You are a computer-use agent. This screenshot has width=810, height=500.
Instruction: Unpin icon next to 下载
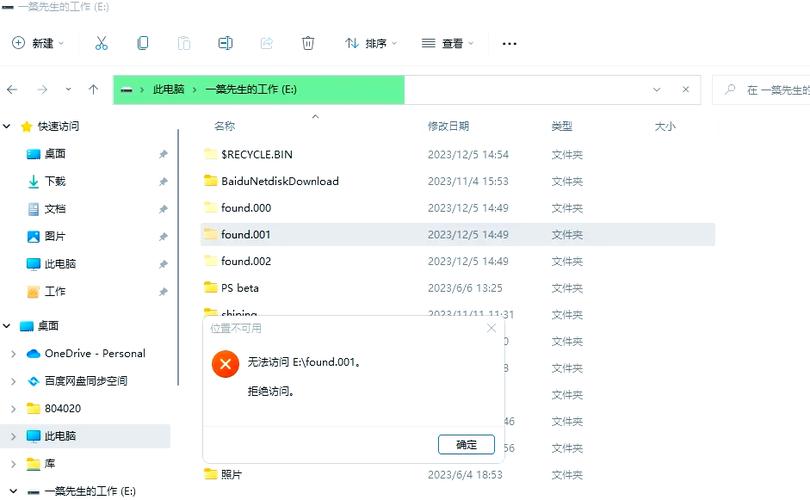pos(163,181)
